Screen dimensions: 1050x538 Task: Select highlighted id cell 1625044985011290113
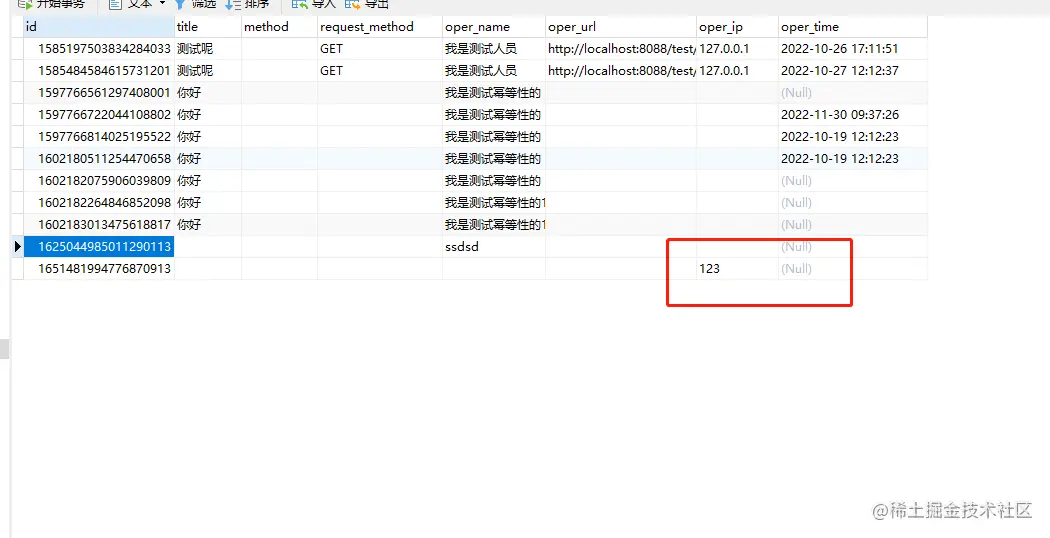coord(98,247)
